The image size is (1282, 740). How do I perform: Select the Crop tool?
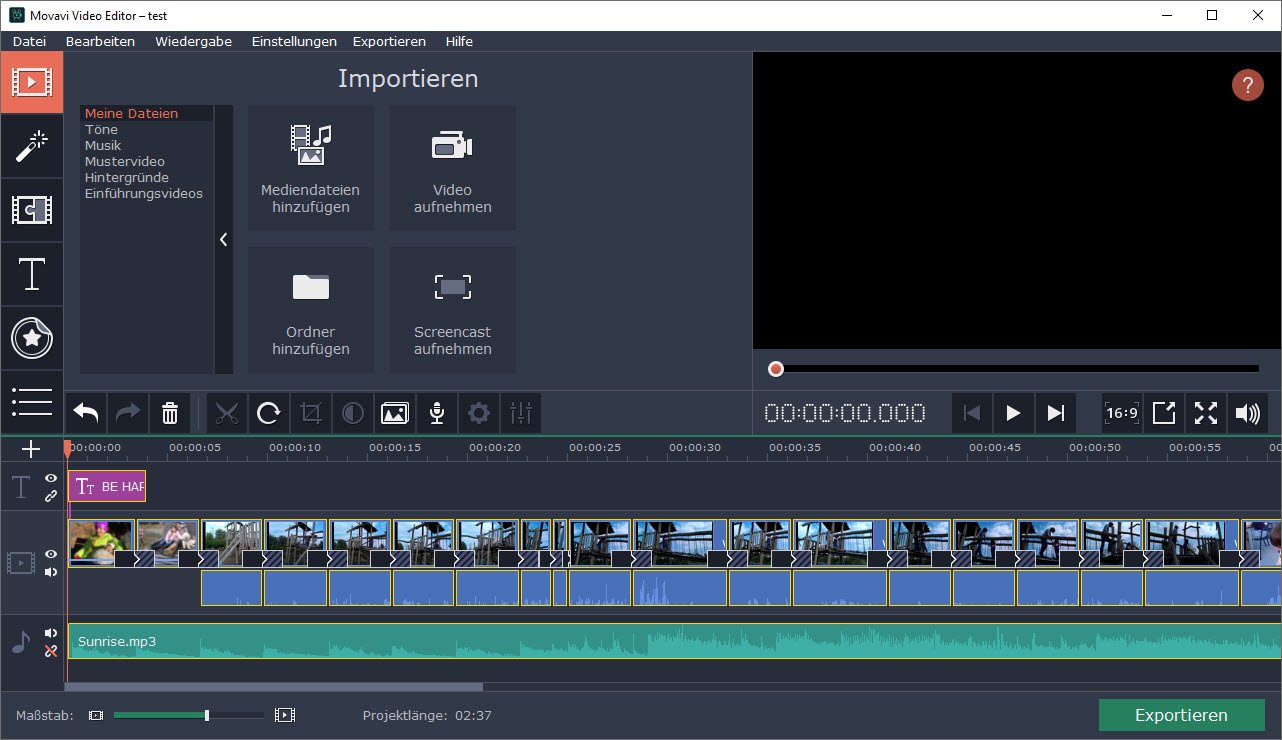311,413
